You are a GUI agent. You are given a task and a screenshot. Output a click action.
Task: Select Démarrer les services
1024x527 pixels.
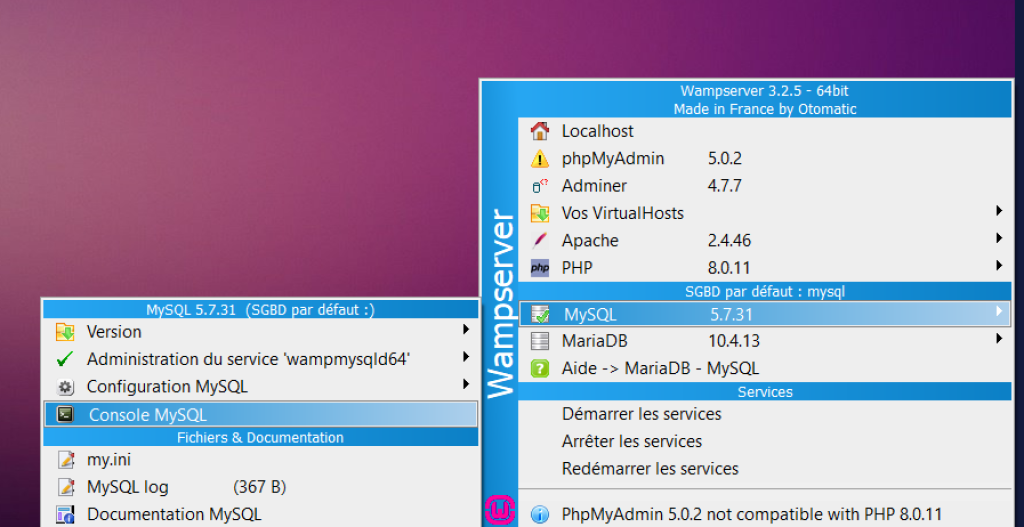(641, 414)
